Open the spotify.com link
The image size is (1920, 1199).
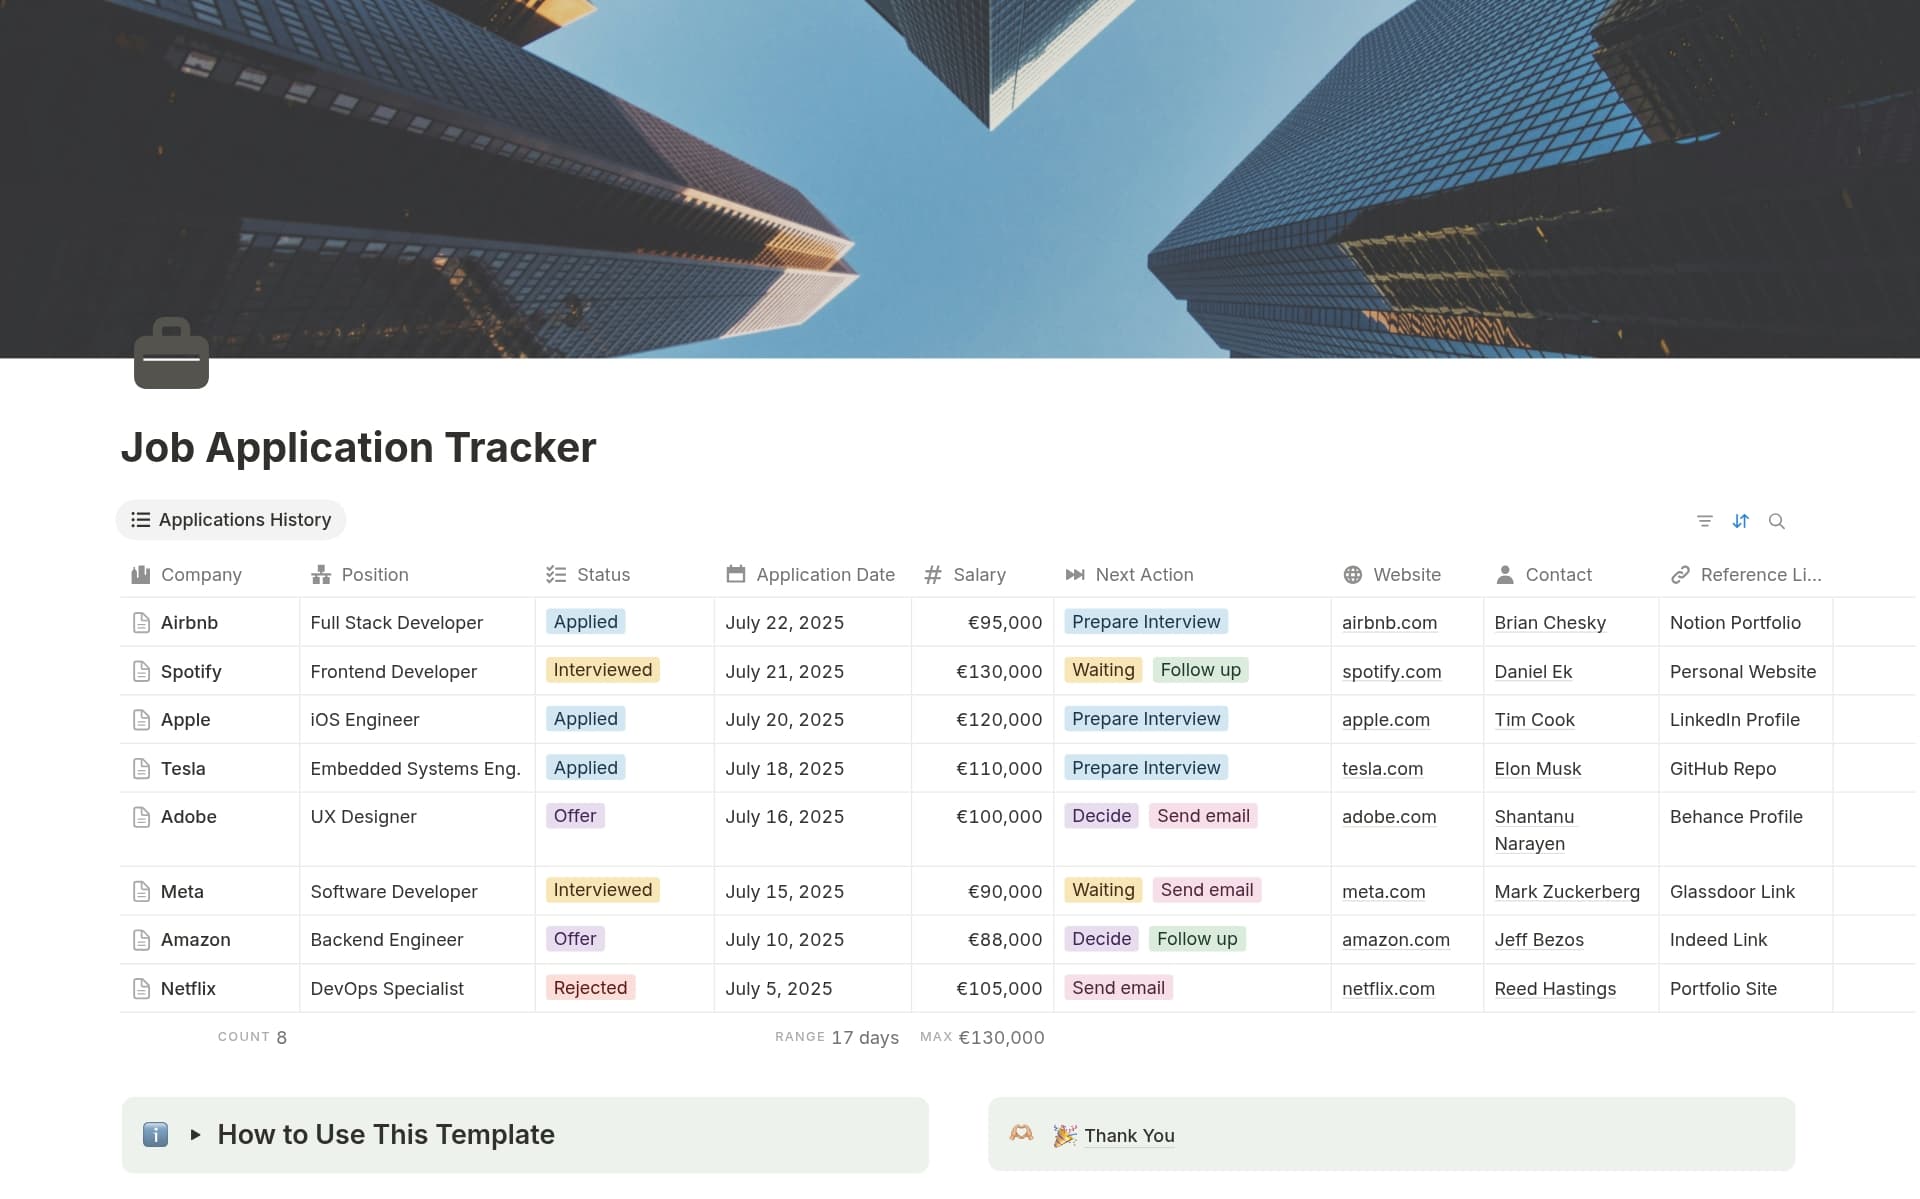[1391, 671]
